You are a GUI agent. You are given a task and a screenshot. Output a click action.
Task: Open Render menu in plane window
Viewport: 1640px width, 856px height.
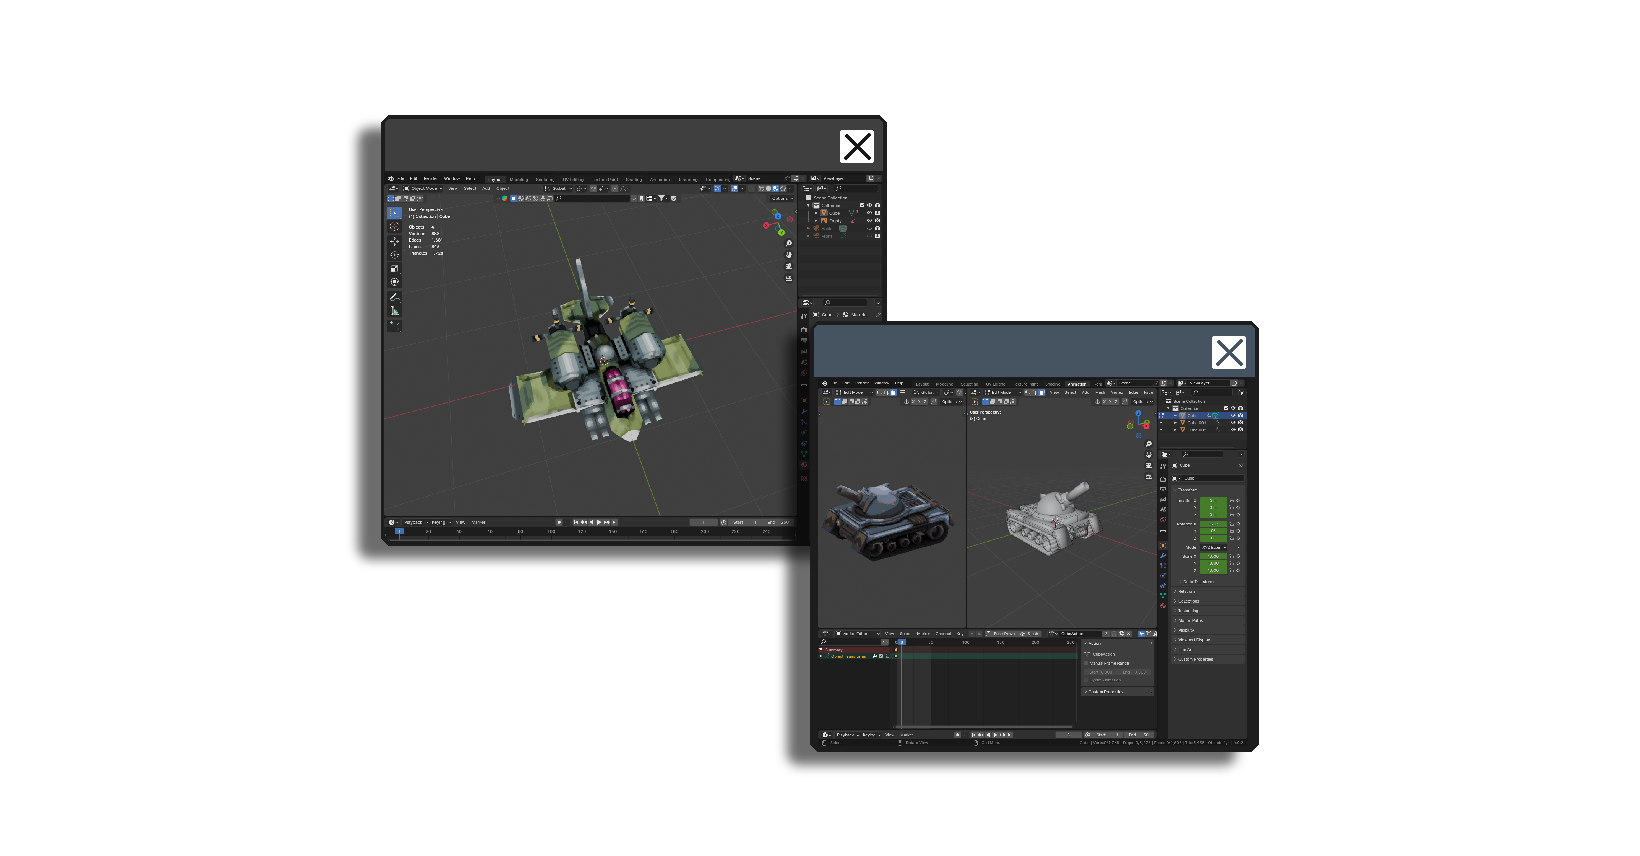(430, 179)
